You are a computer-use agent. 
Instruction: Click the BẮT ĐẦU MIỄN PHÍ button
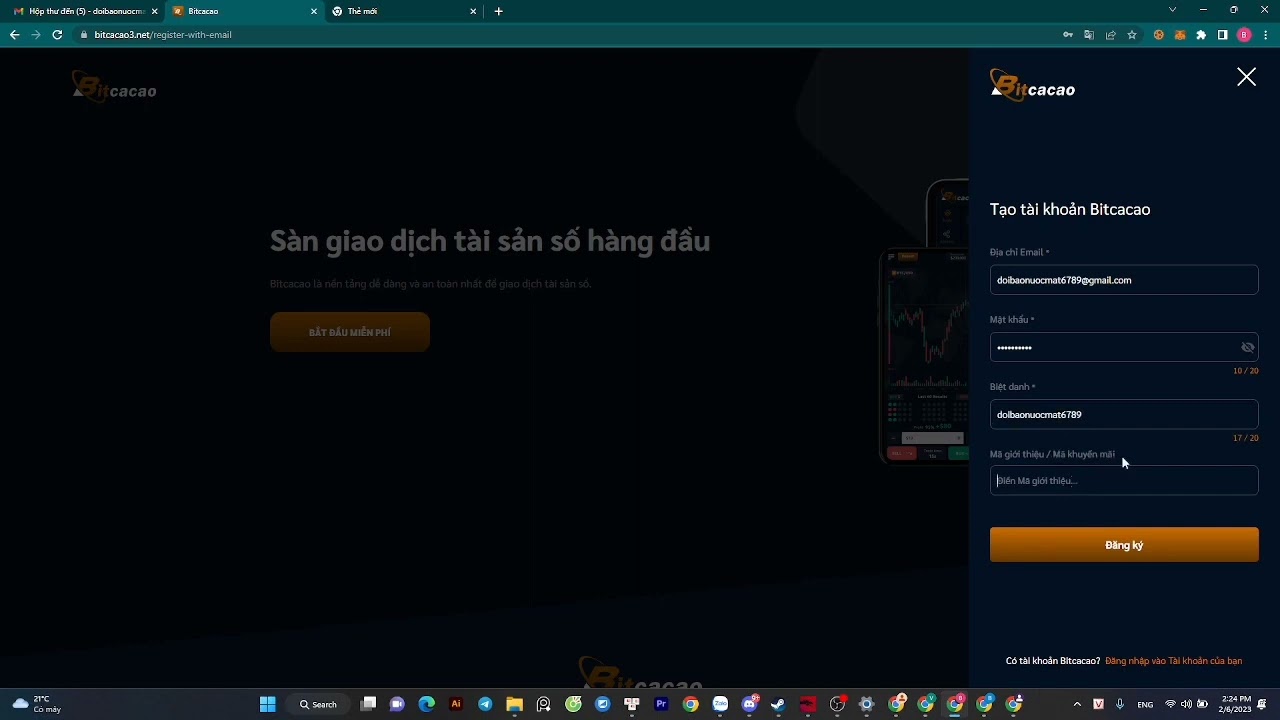point(350,332)
